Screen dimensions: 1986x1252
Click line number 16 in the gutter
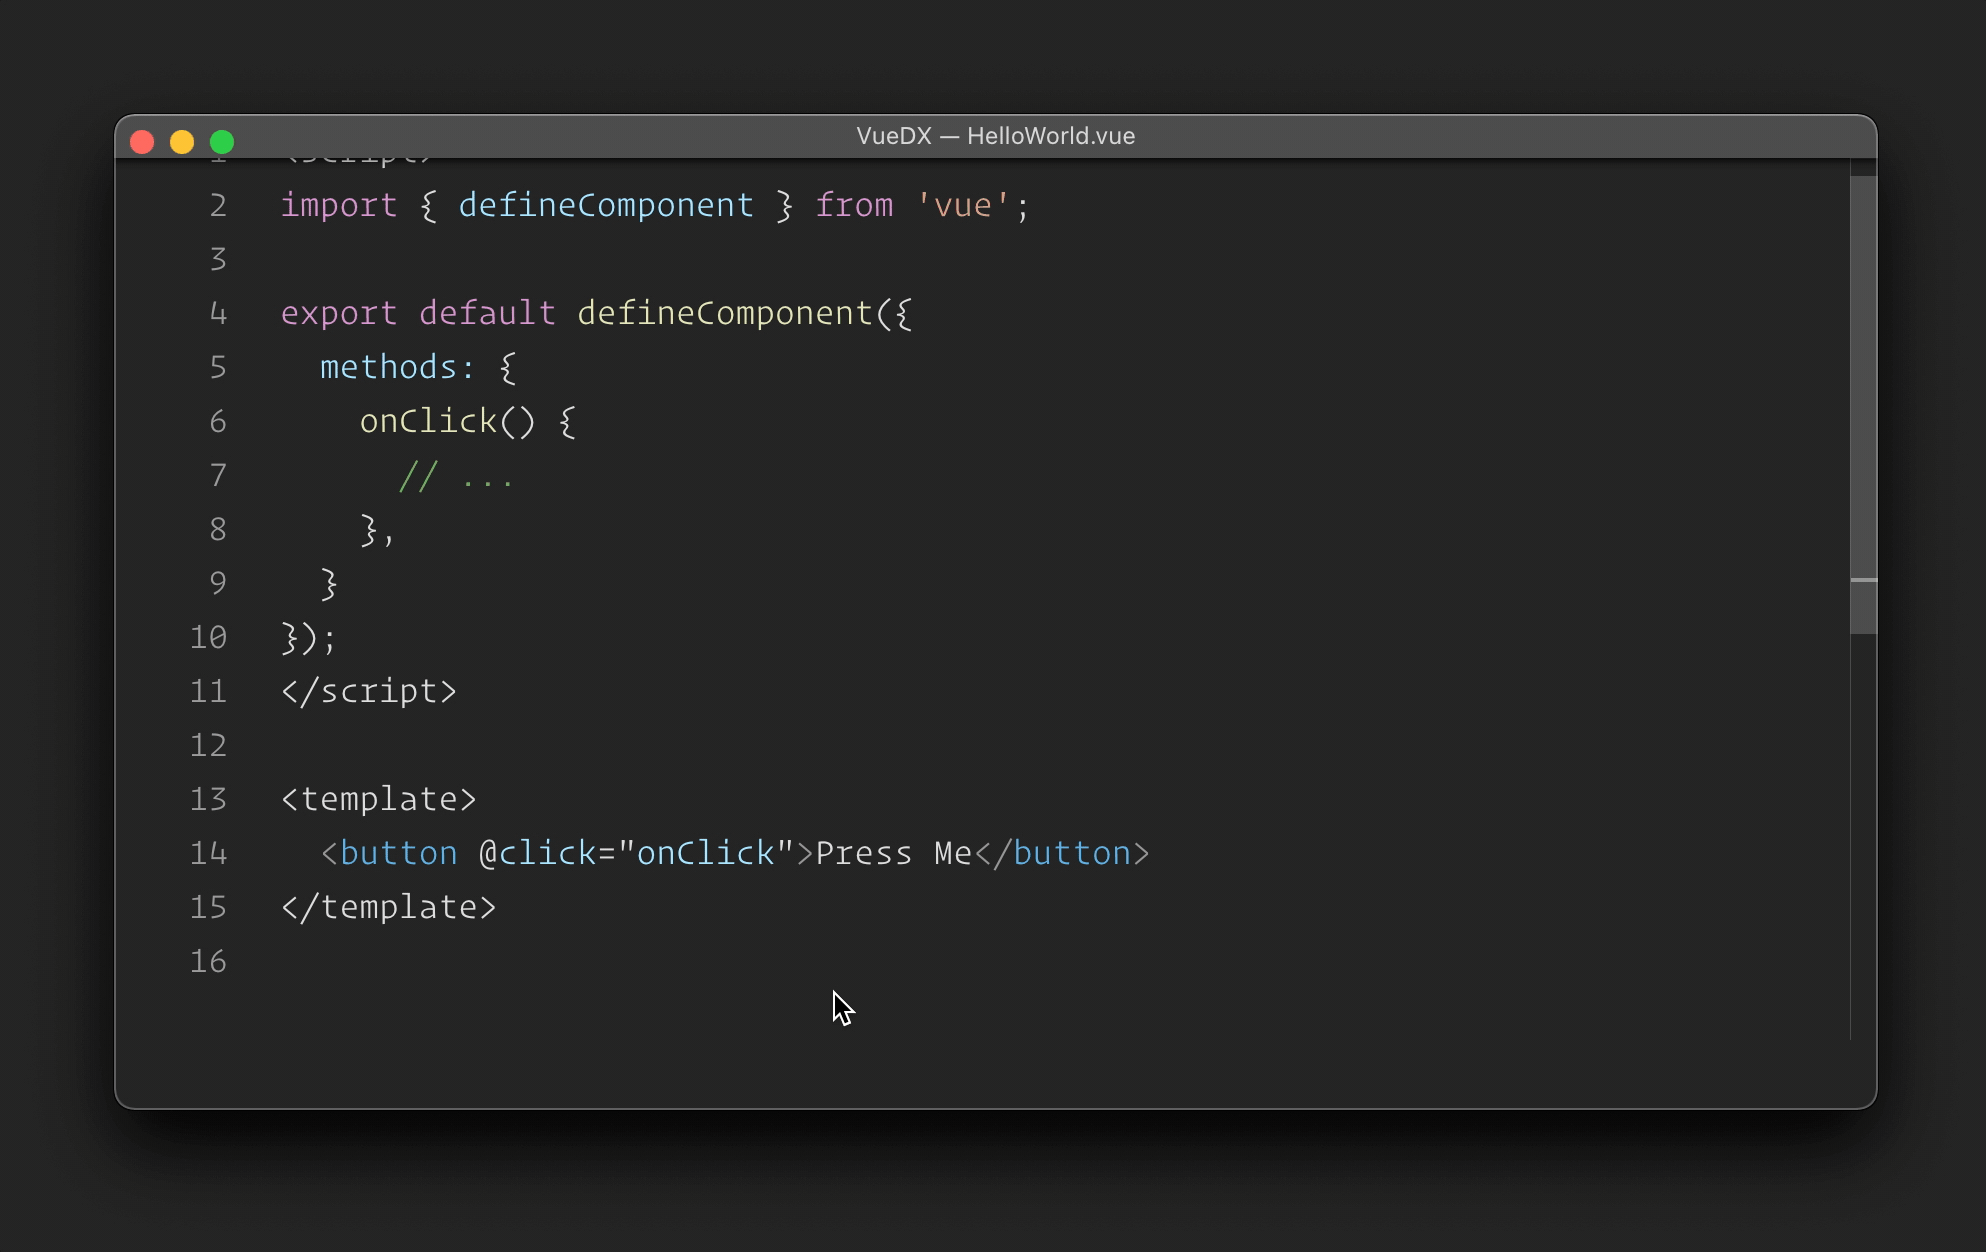(208, 961)
